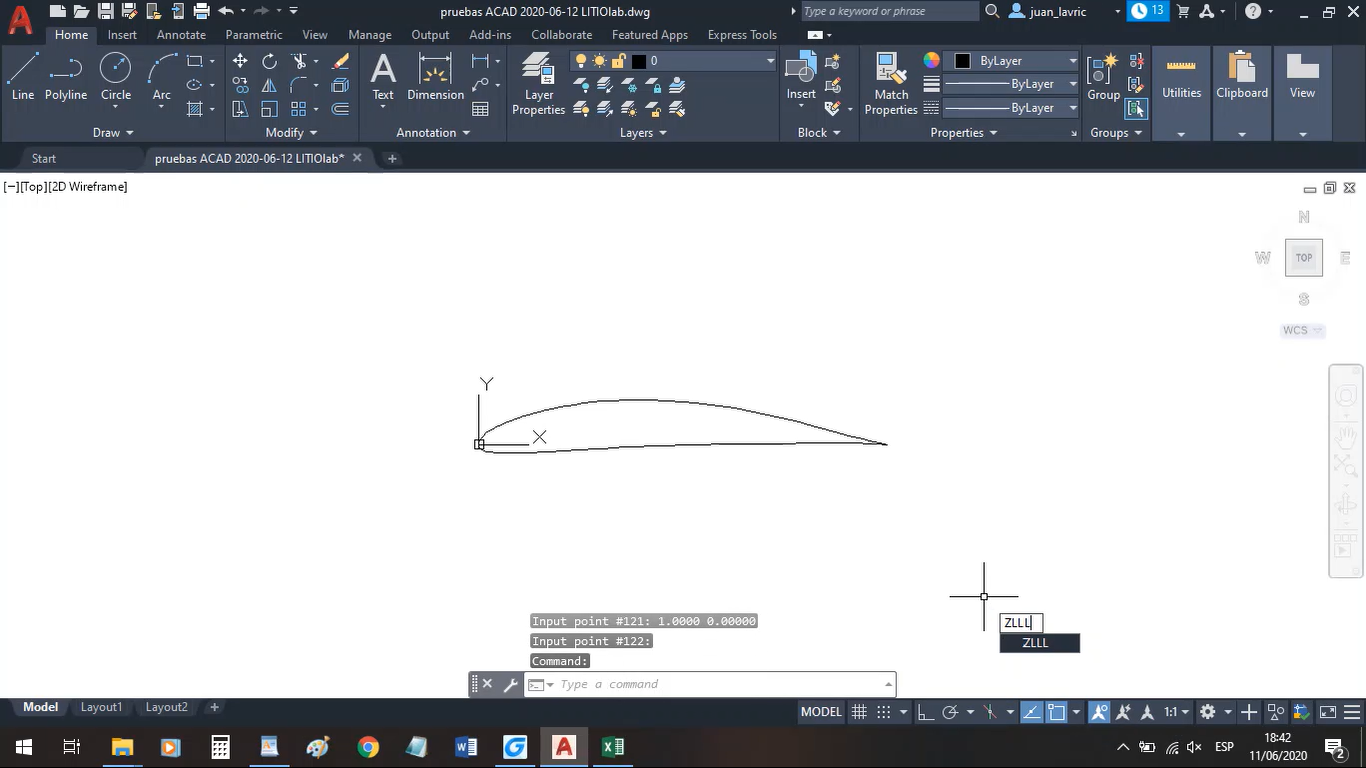Screen dimensions: 1366x768
Task: Switch to the Start file tab
Action: tap(44, 158)
